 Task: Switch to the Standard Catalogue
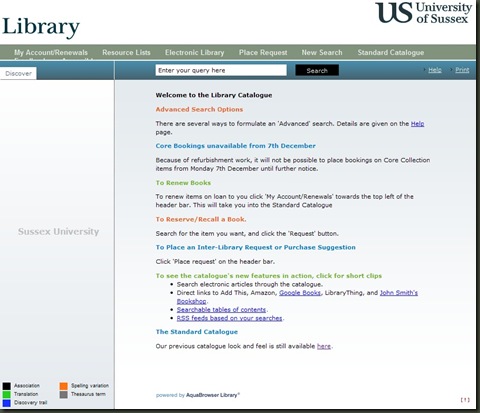pos(391,52)
